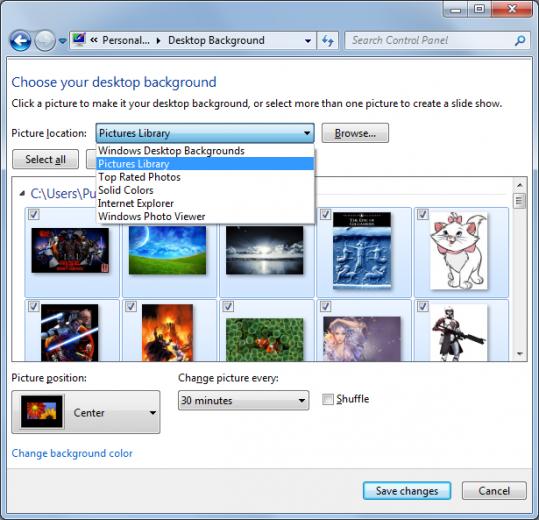Click the search magnifier icon
This screenshot has width=539, height=520.
click(520, 41)
